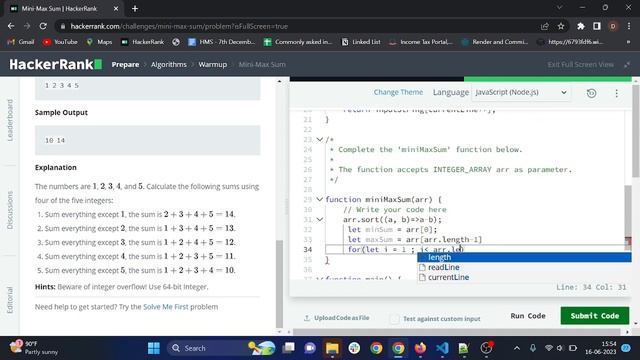Open a new browser tab

(135, 8)
